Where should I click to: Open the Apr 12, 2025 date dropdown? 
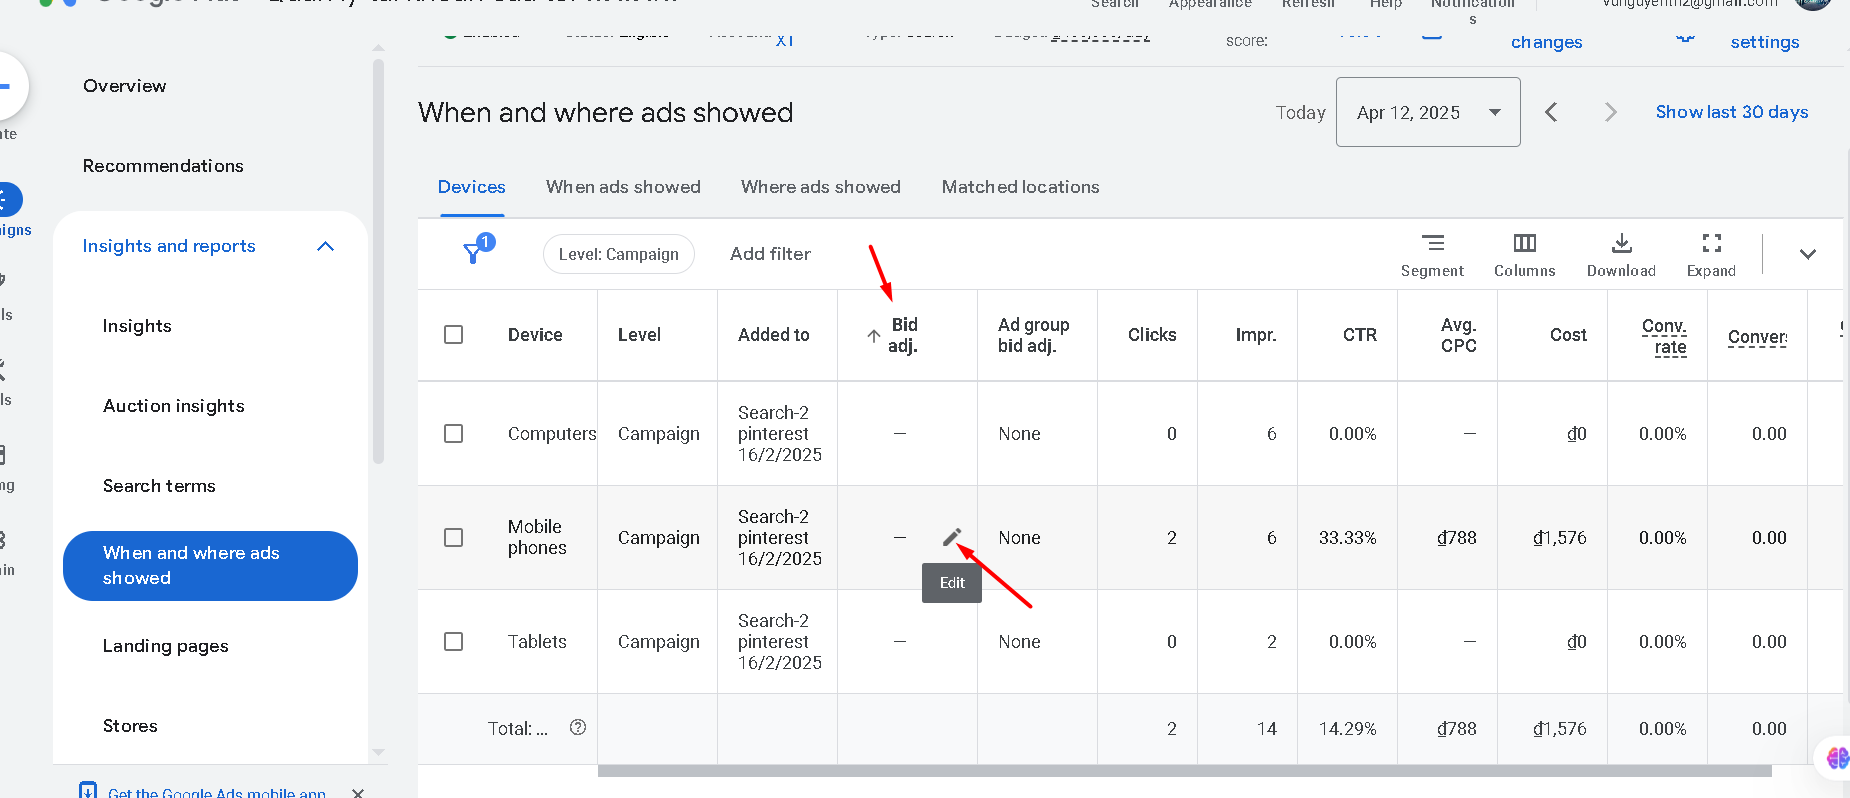(1428, 112)
